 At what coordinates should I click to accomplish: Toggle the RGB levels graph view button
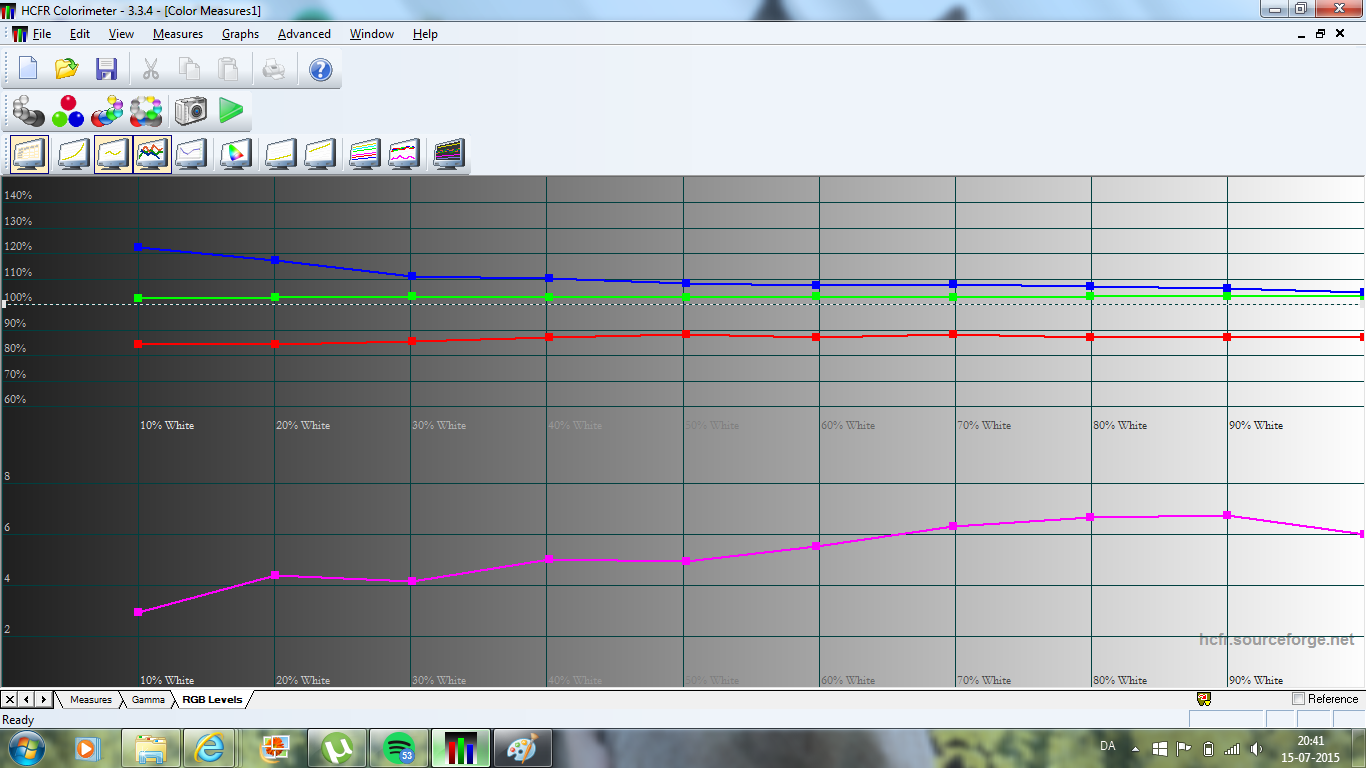(152, 154)
